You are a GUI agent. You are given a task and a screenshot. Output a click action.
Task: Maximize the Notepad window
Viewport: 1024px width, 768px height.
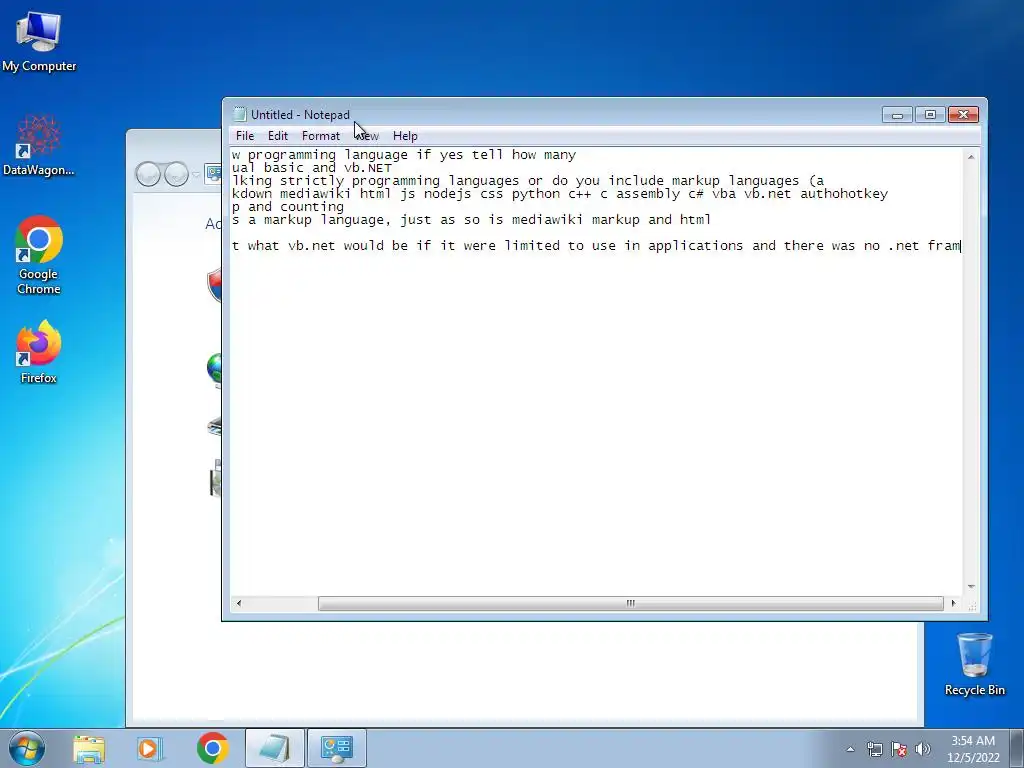[x=930, y=115]
